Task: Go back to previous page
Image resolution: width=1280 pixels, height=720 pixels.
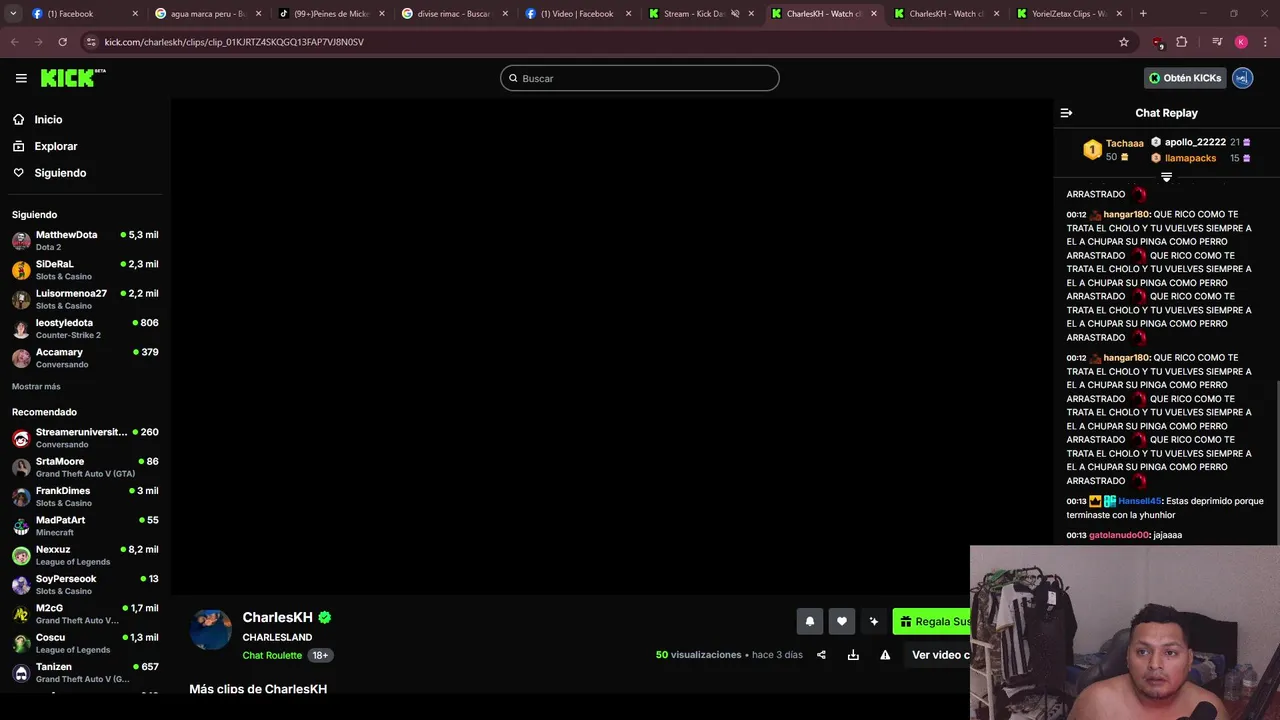Action: [x=14, y=42]
